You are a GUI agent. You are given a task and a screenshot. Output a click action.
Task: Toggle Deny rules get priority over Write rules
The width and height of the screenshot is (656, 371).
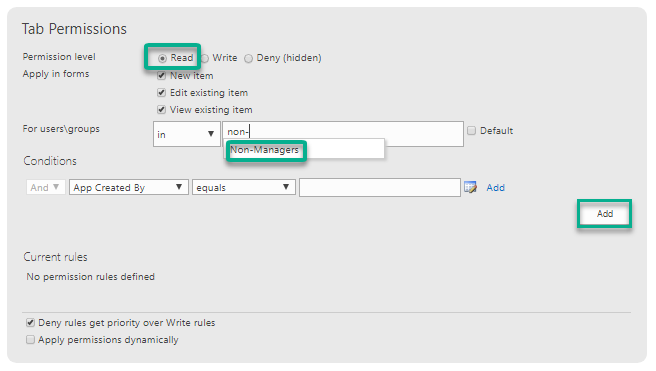(30, 322)
